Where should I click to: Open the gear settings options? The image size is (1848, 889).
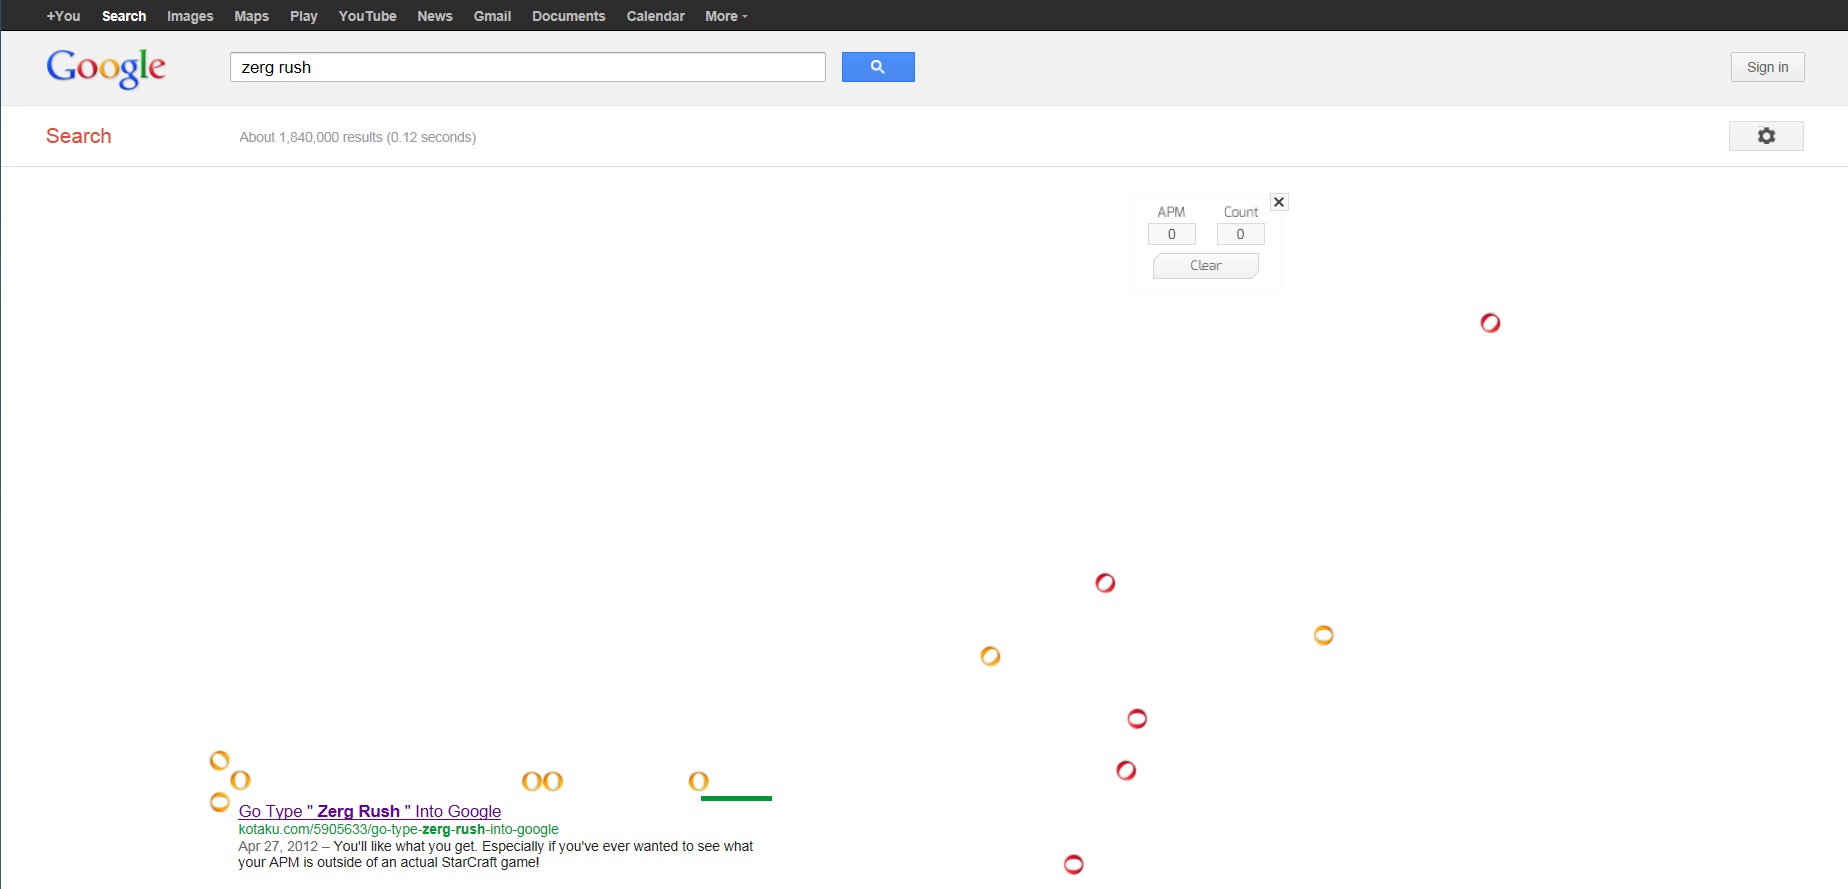(1765, 136)
